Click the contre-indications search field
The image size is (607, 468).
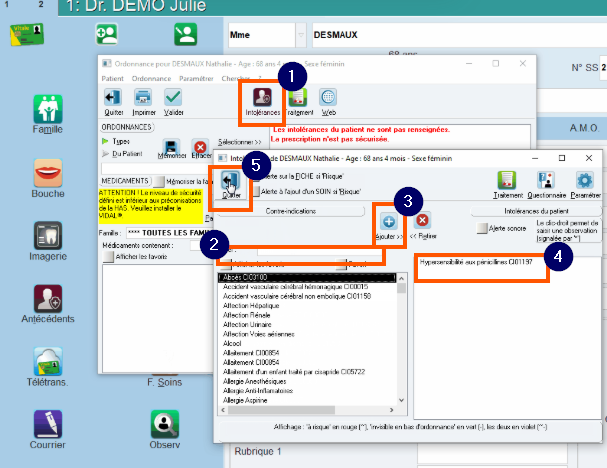pyautogui.click(x=319, y=252)
